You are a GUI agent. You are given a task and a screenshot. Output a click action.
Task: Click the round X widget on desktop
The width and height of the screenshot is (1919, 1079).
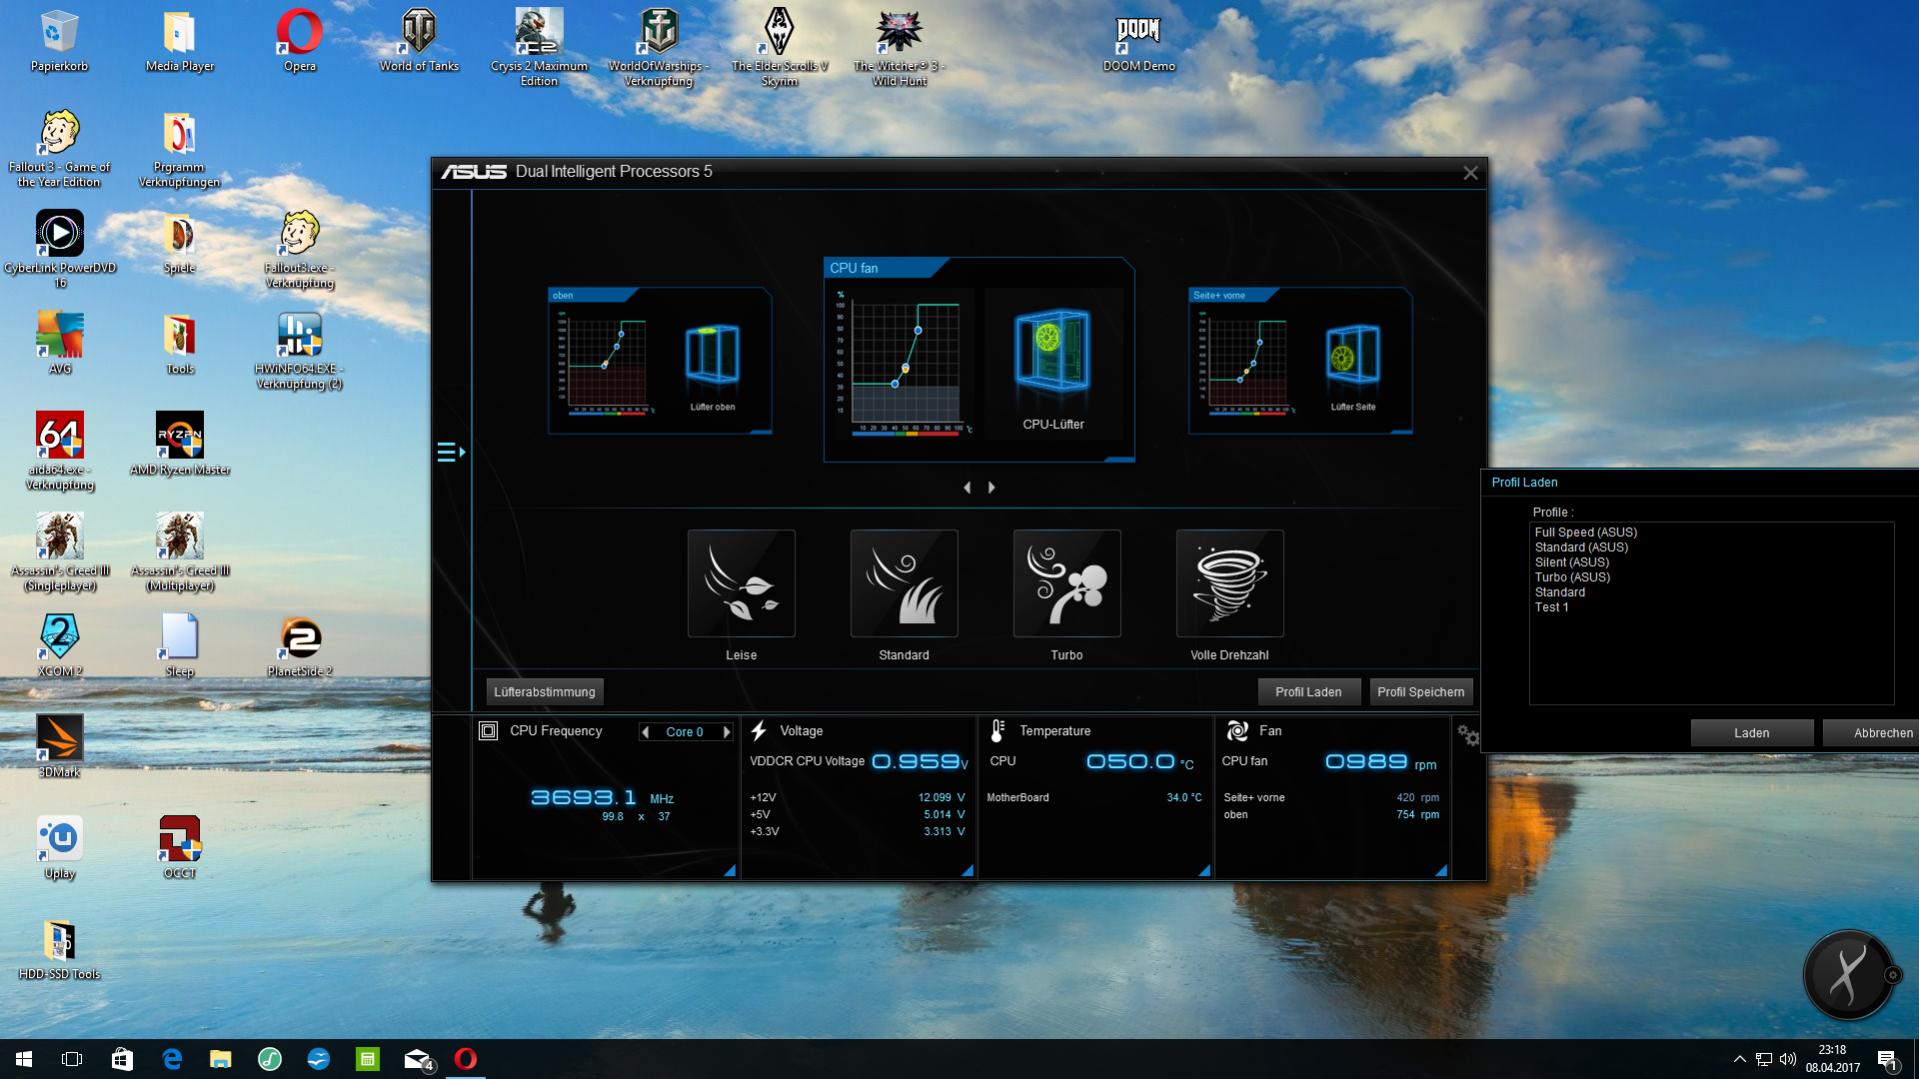(x=1847, y=974)
